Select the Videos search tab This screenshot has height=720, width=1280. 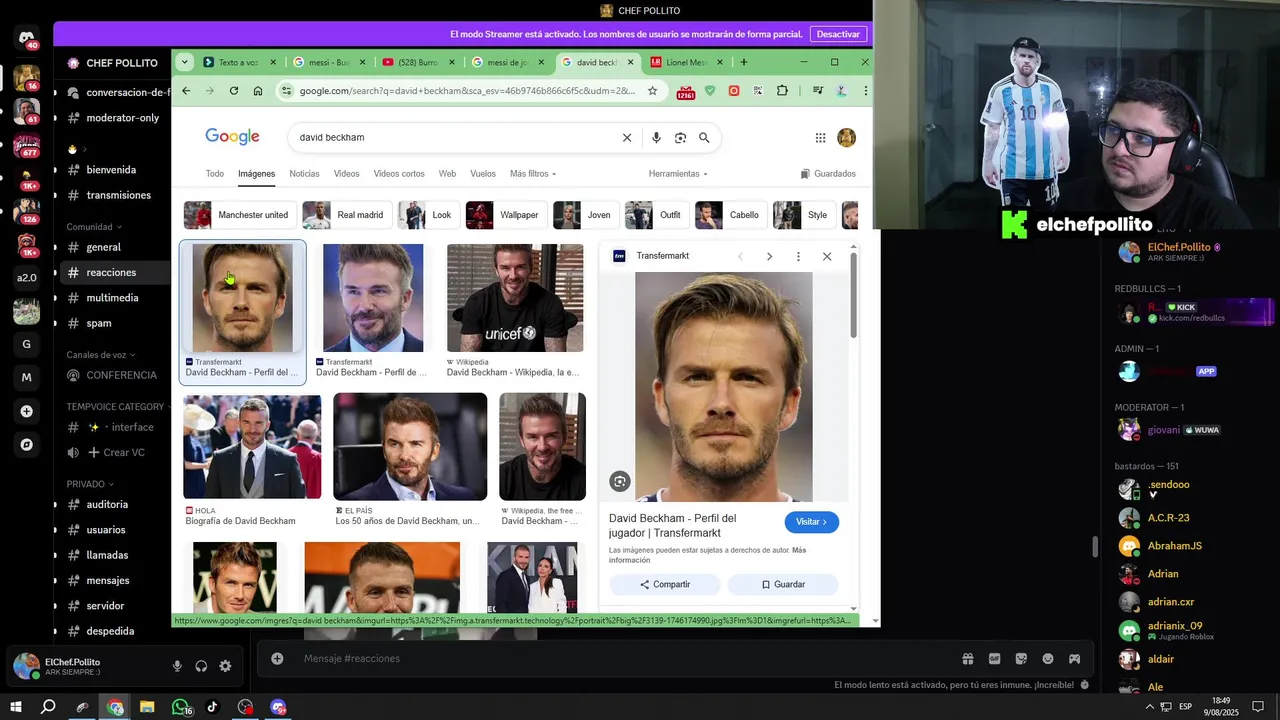[x=346, y=174]
